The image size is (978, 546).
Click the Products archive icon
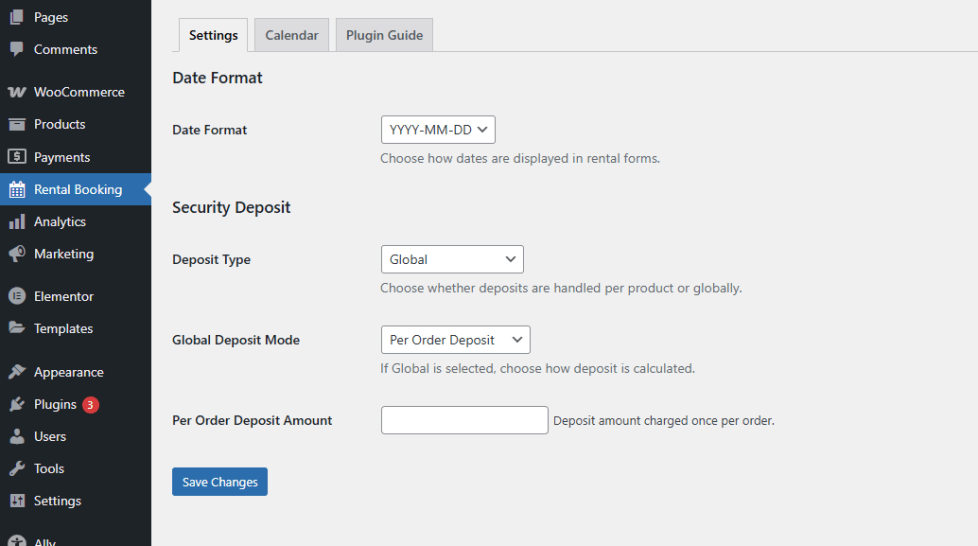17,124
